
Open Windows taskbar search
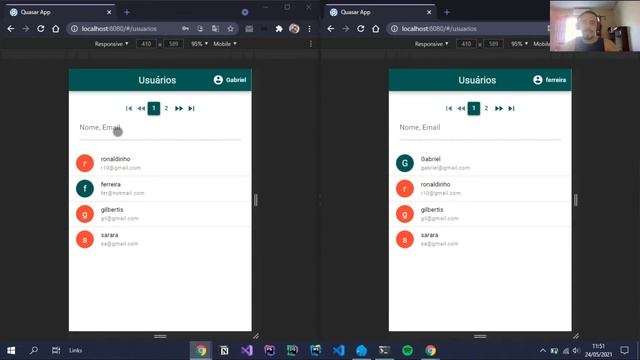tap(34, 350)
